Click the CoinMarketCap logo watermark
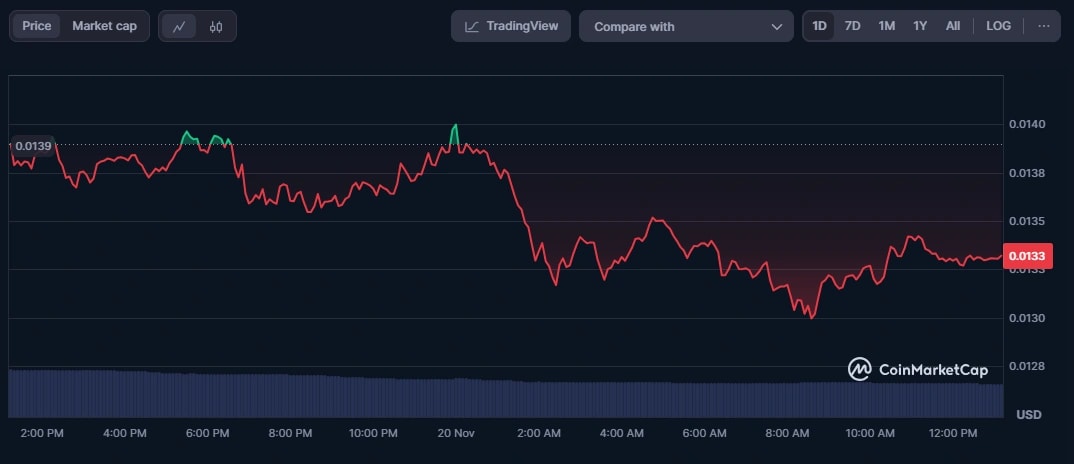Image resolution: width=1074 pixels, height=464 pixels. point(917,369)
